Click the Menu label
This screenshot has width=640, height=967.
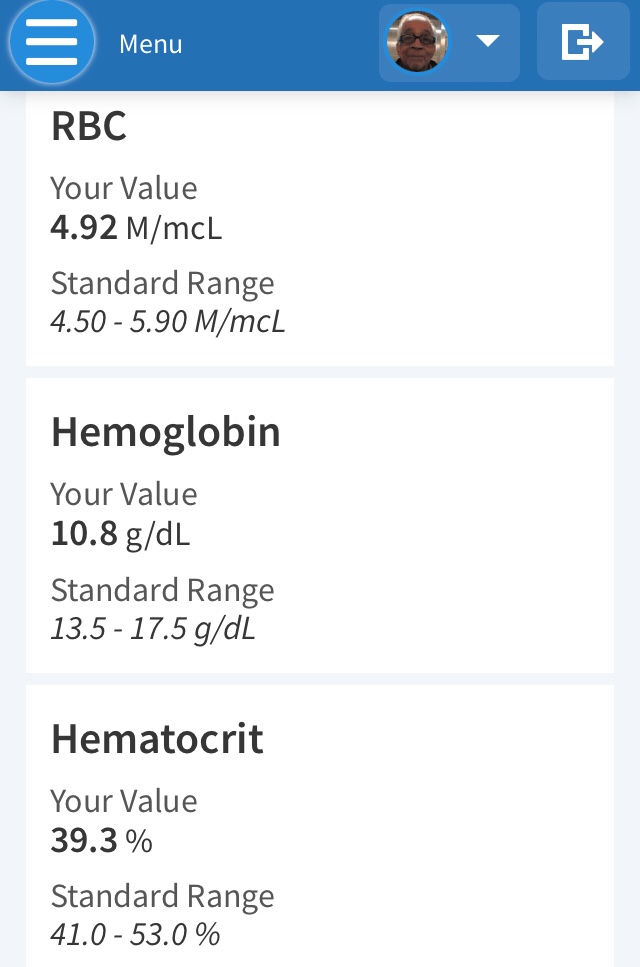151,44
